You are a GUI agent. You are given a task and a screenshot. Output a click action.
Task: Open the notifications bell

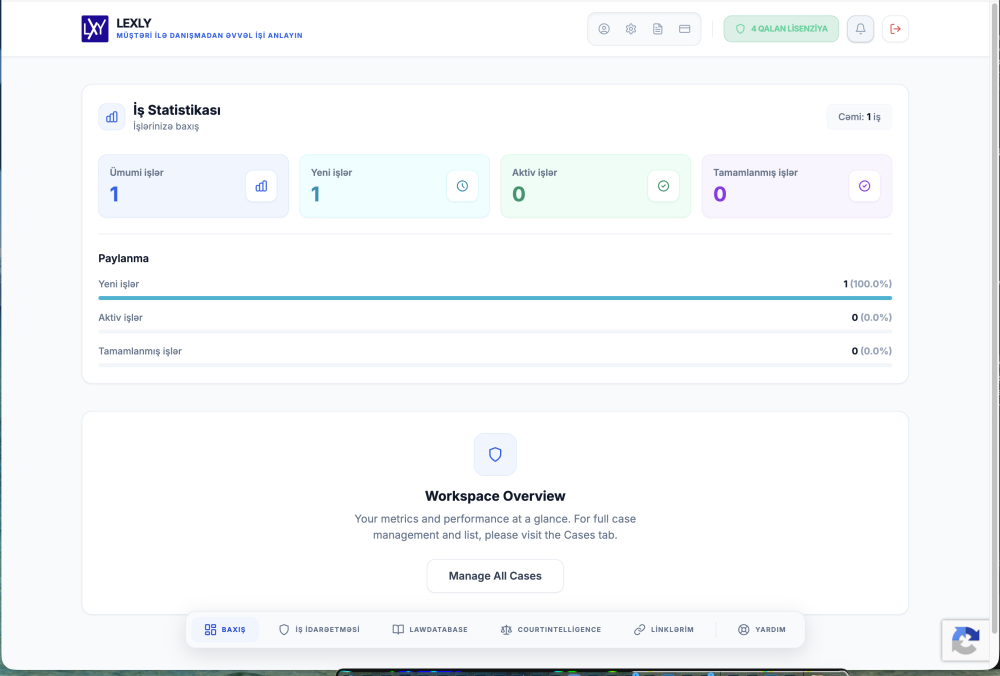tap(860, 29)
